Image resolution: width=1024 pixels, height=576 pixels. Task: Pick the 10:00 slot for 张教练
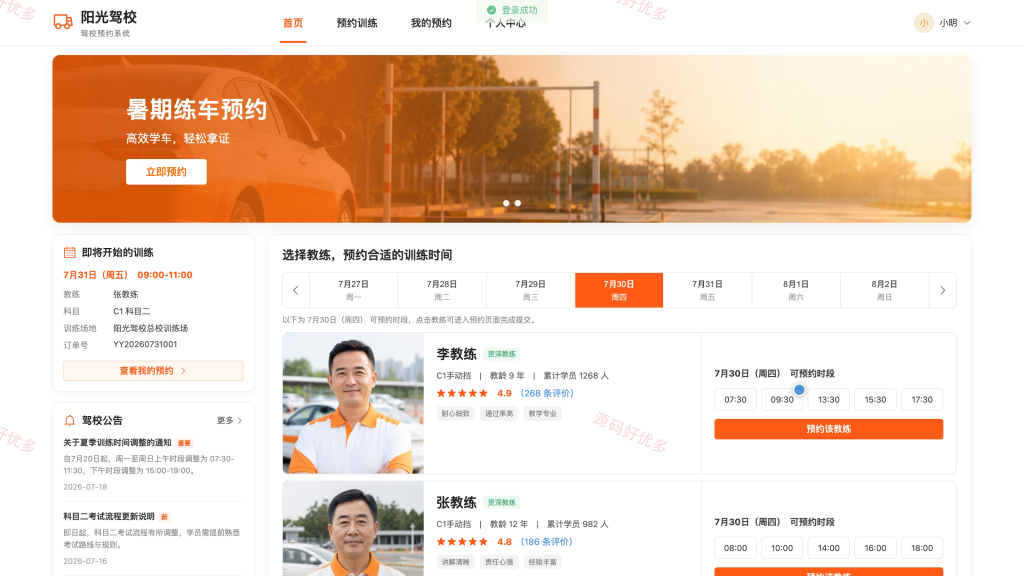point(782,548)
